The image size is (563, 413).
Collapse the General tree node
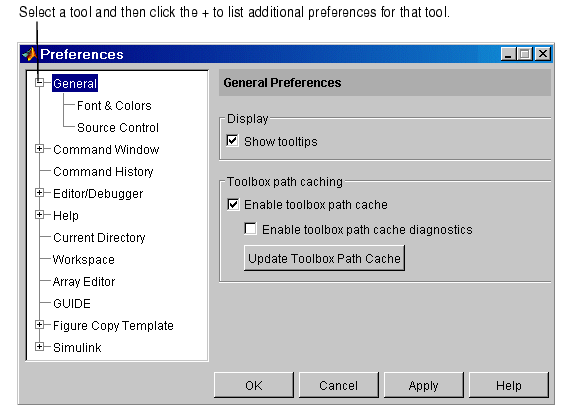[39, 83]
